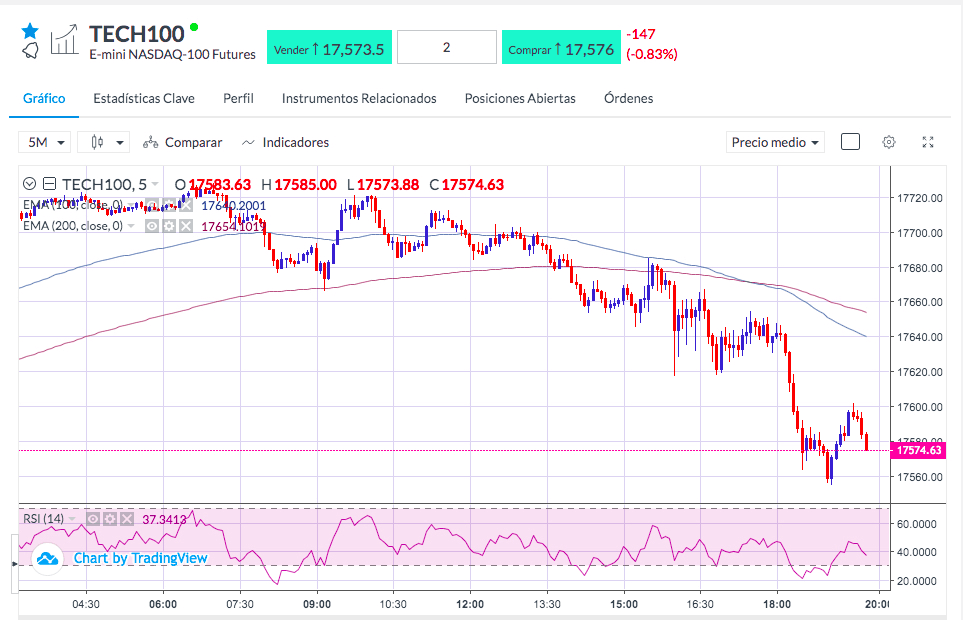Click the 60.0000 RSI axis label

coord(916,524)
